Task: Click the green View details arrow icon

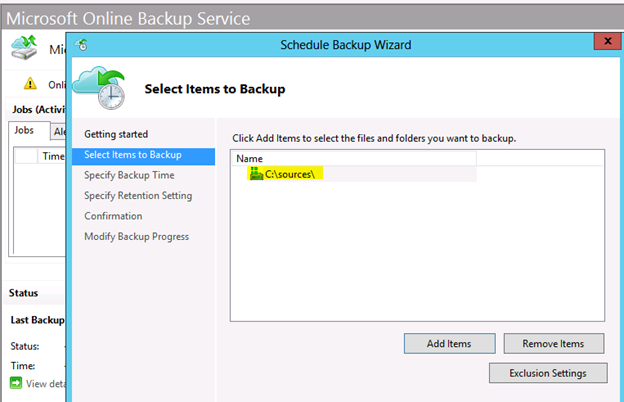Action: click(16, 383)
